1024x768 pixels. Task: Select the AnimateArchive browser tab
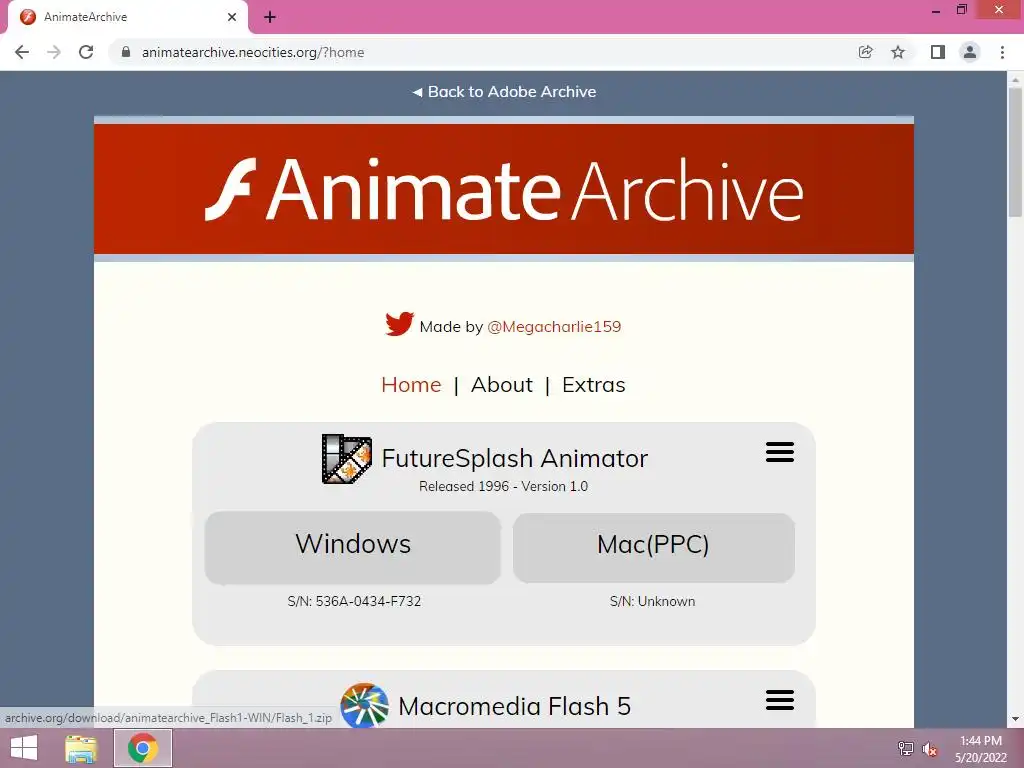tap(127, 17)
